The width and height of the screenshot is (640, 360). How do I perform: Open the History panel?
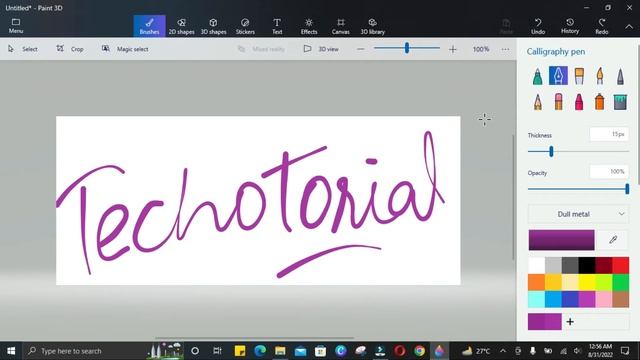(x=570, y=26)
